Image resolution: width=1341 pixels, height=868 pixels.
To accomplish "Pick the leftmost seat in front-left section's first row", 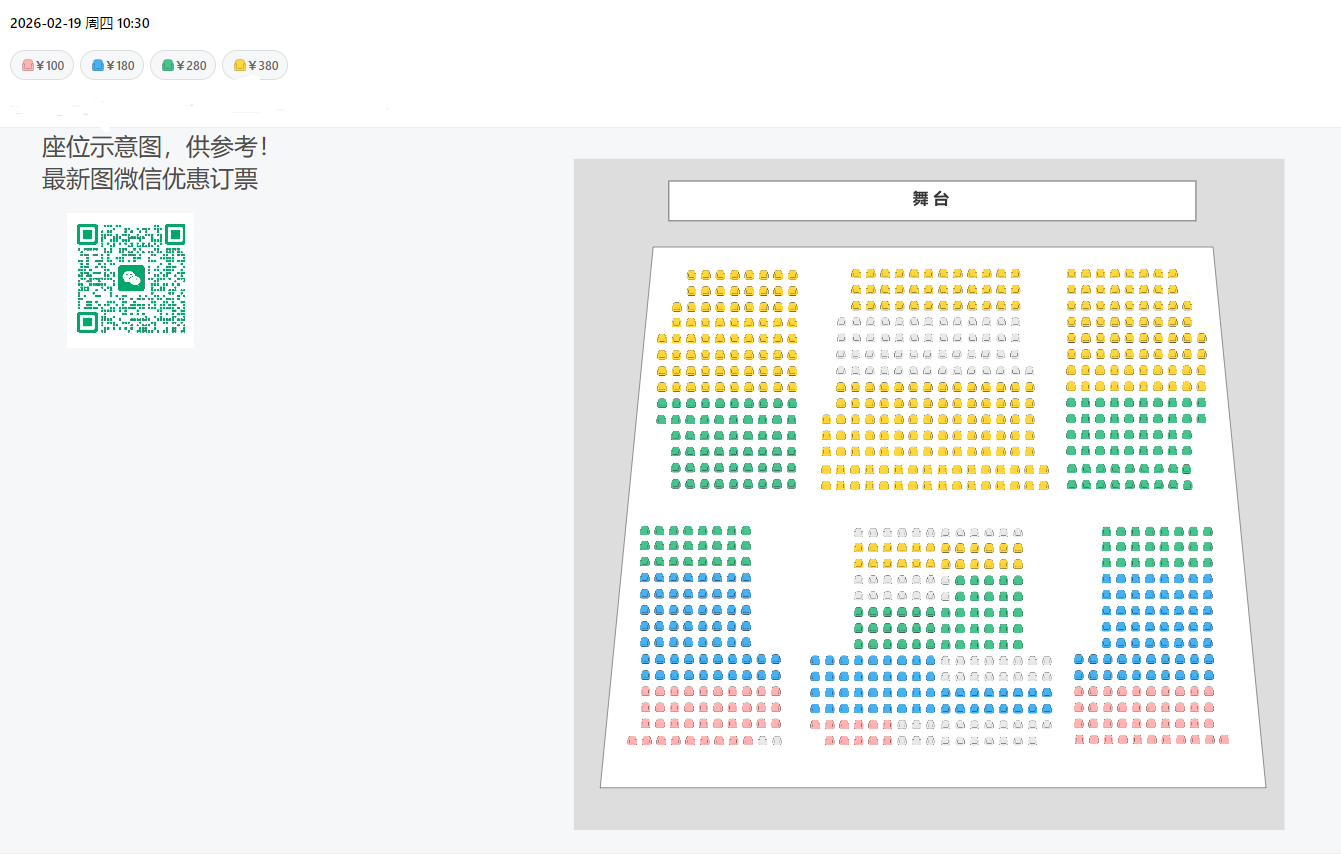I will point(691,274).
